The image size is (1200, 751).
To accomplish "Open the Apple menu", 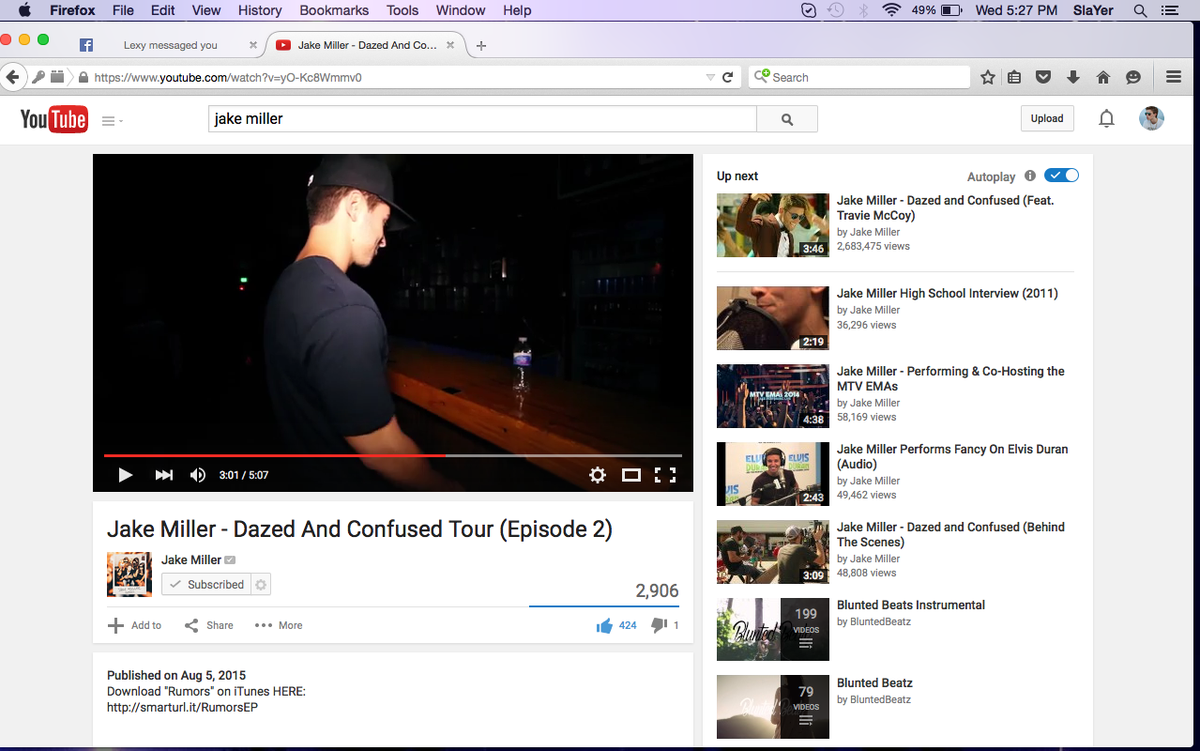I will [25, 10].
